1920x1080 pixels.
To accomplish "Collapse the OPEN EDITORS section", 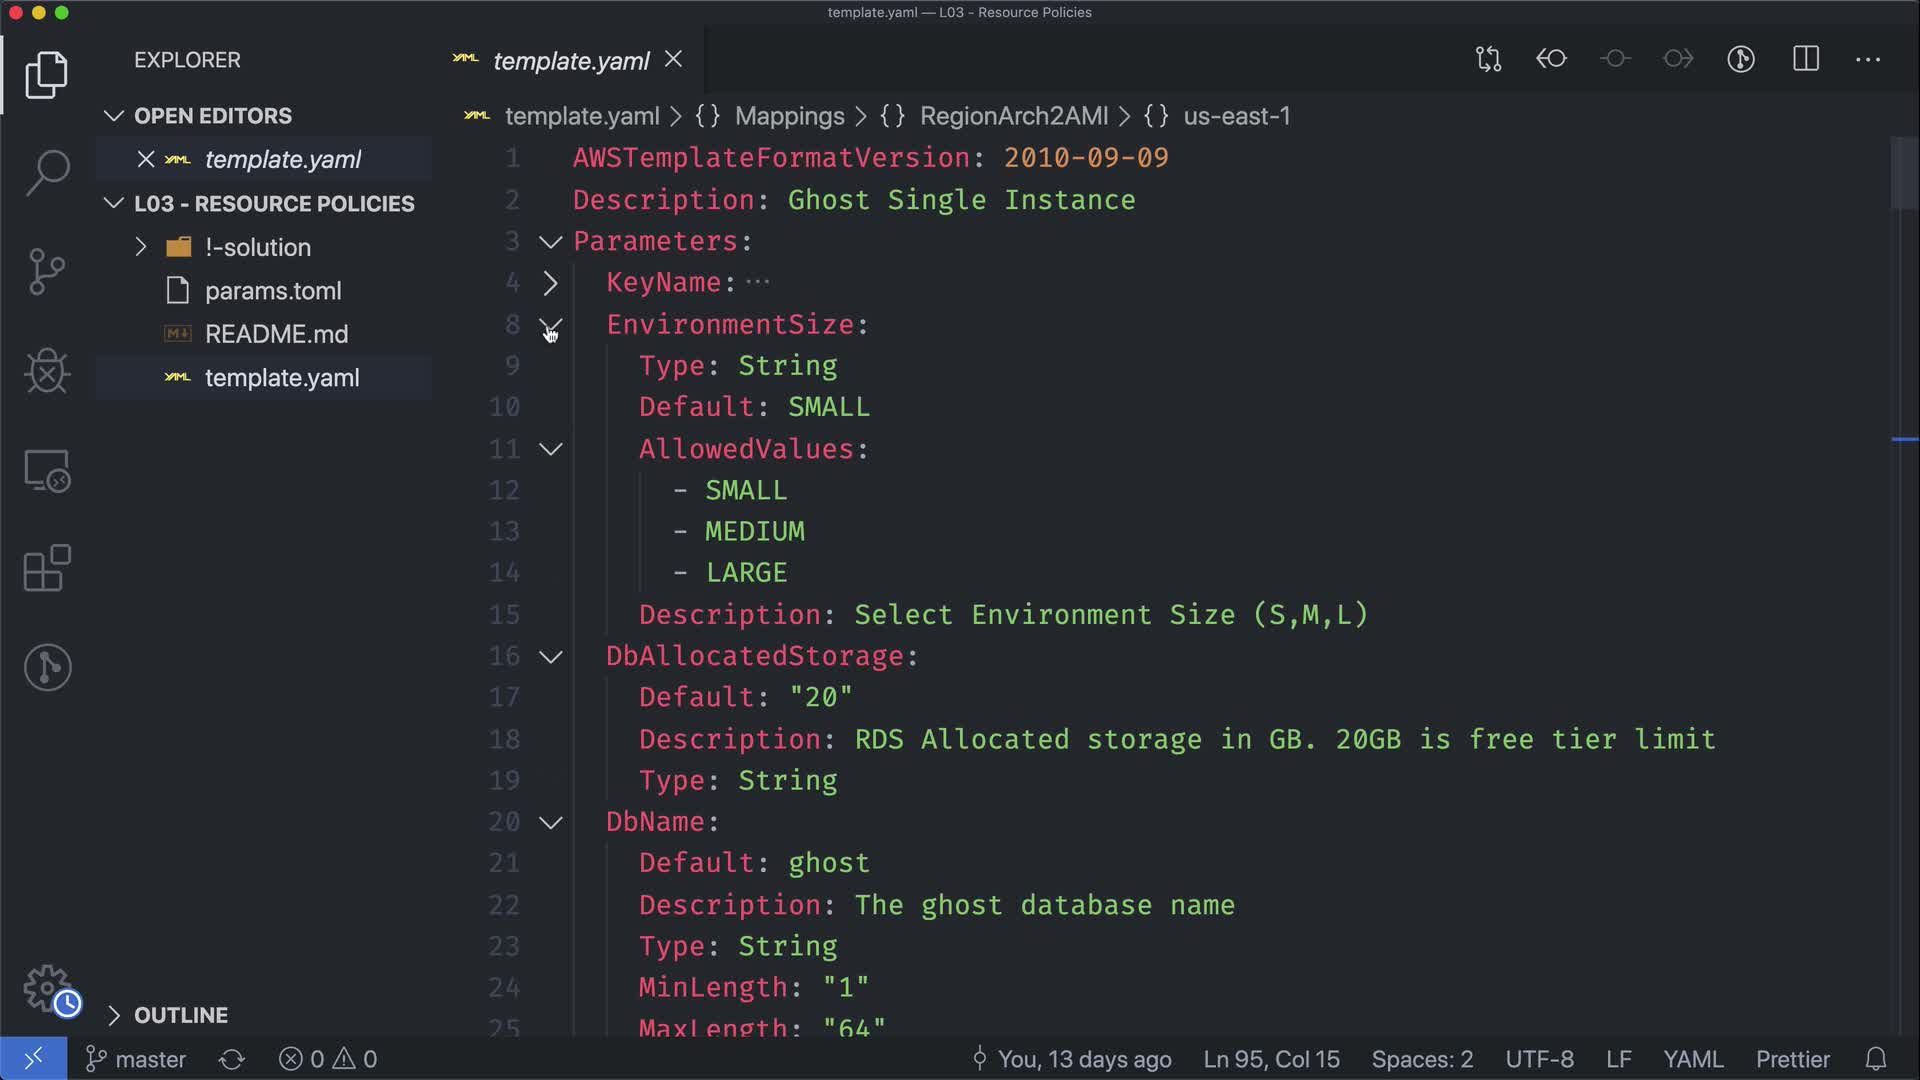I will [x=114, y=116].
